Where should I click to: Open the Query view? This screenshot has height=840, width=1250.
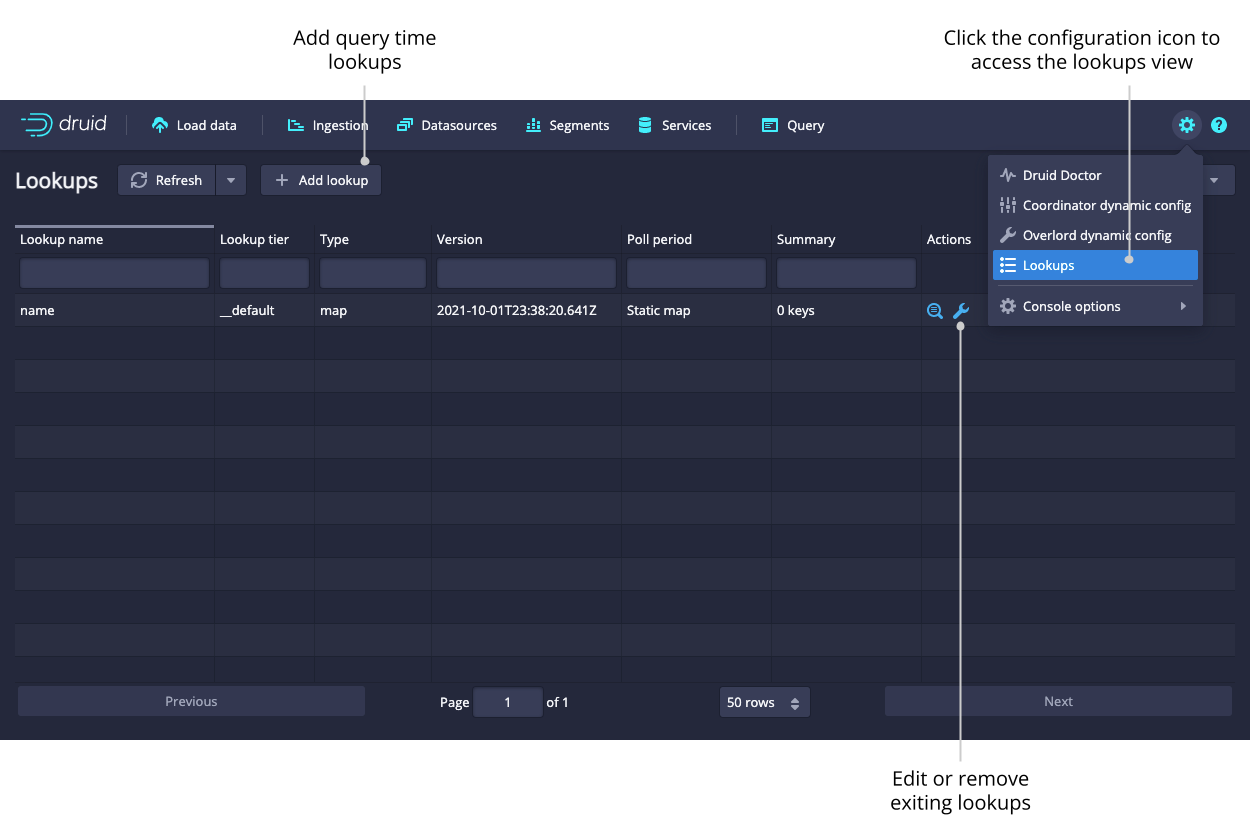coord(792,125)
